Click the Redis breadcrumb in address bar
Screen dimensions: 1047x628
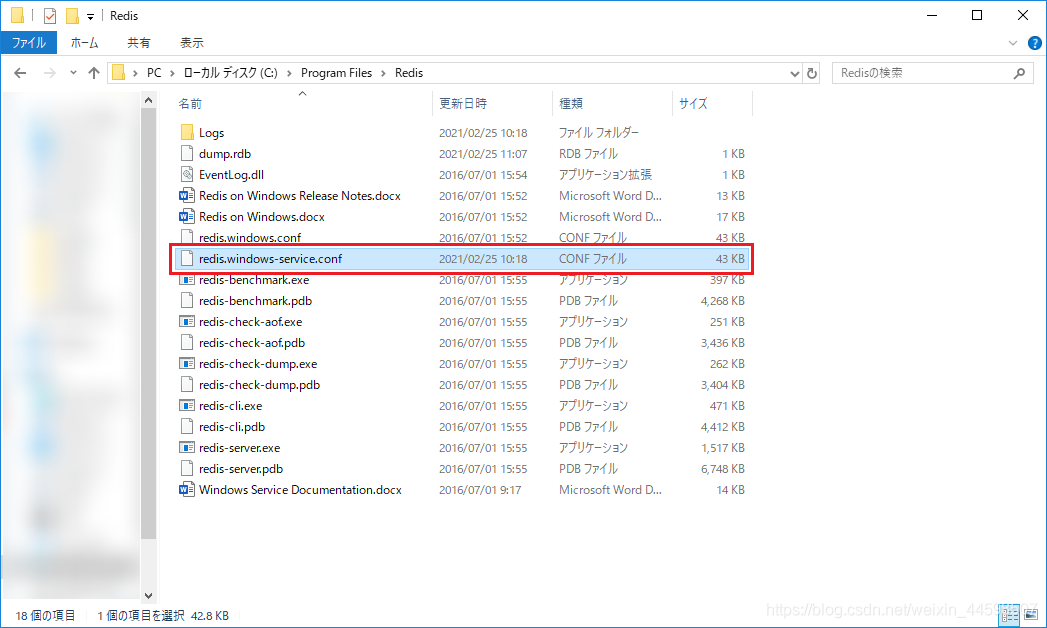pyautogui.click(x=409, y=73)
